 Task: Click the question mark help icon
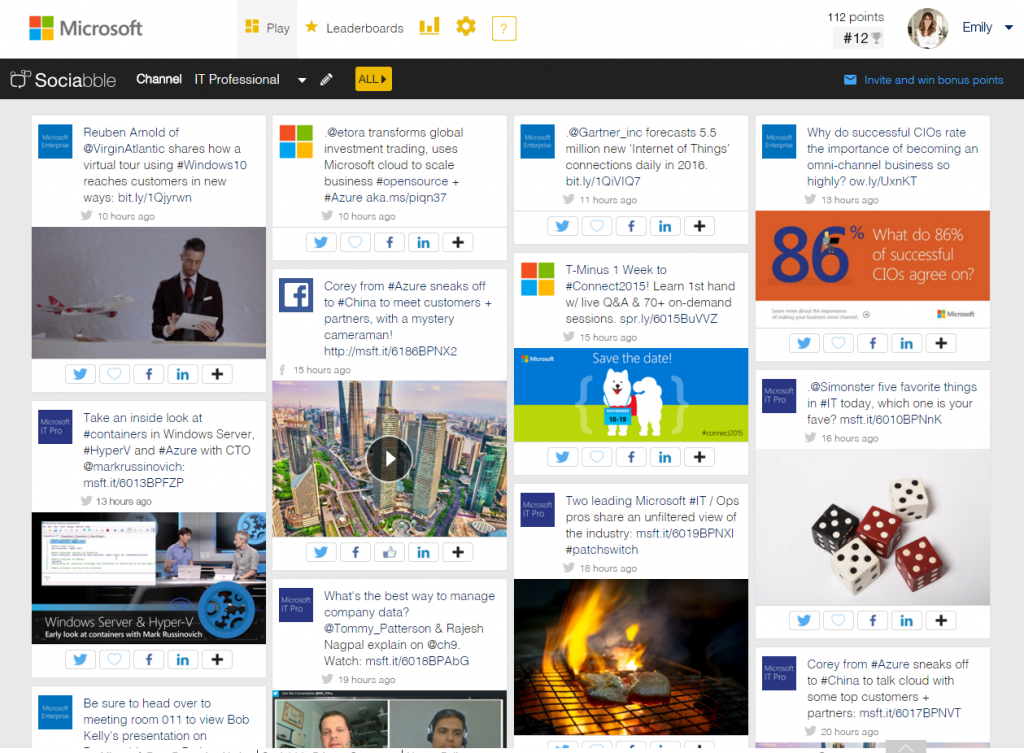point(504,28)
